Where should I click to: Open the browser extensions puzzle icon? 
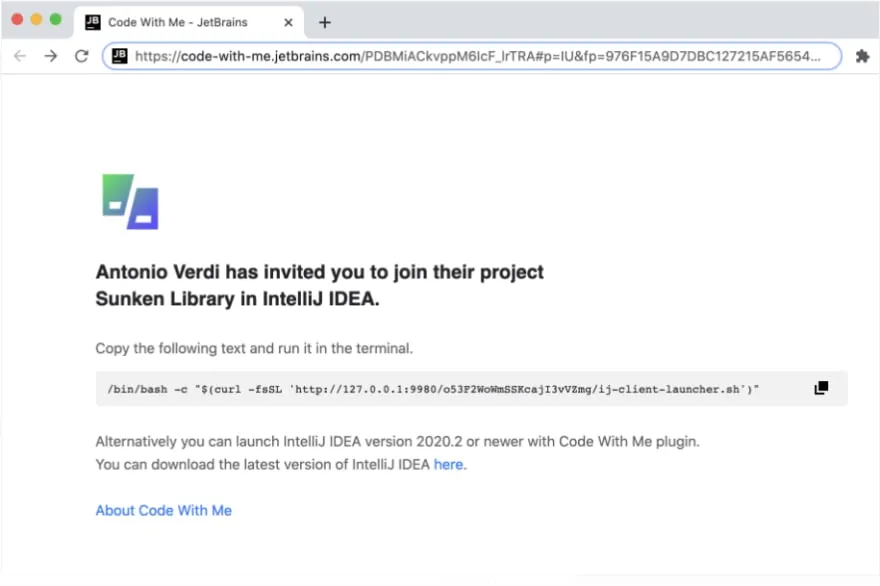click(862, 56)
